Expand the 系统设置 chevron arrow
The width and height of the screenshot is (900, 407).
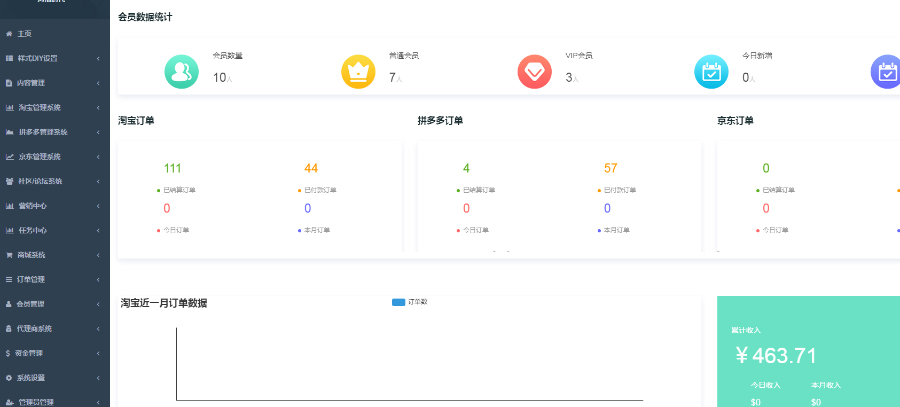[98, 378]
